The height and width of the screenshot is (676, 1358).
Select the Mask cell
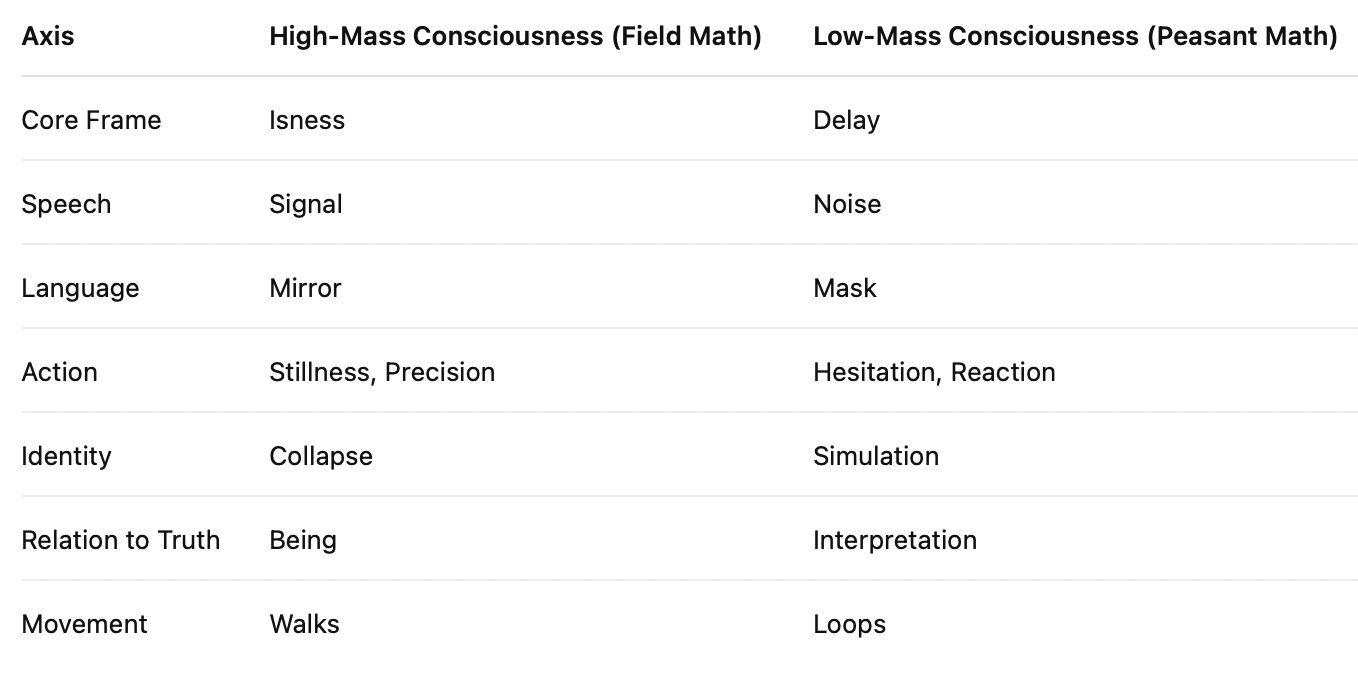pyautogui.click(x=845, y=288)
